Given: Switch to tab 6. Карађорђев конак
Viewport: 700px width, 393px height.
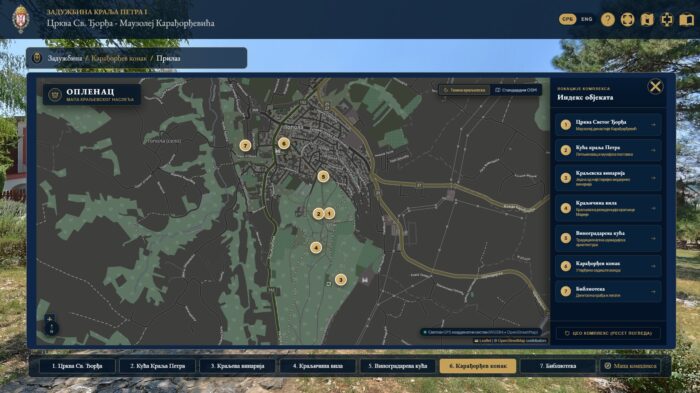Looking at the screenshot, I should pyautogui.click(x=478, y=366).
